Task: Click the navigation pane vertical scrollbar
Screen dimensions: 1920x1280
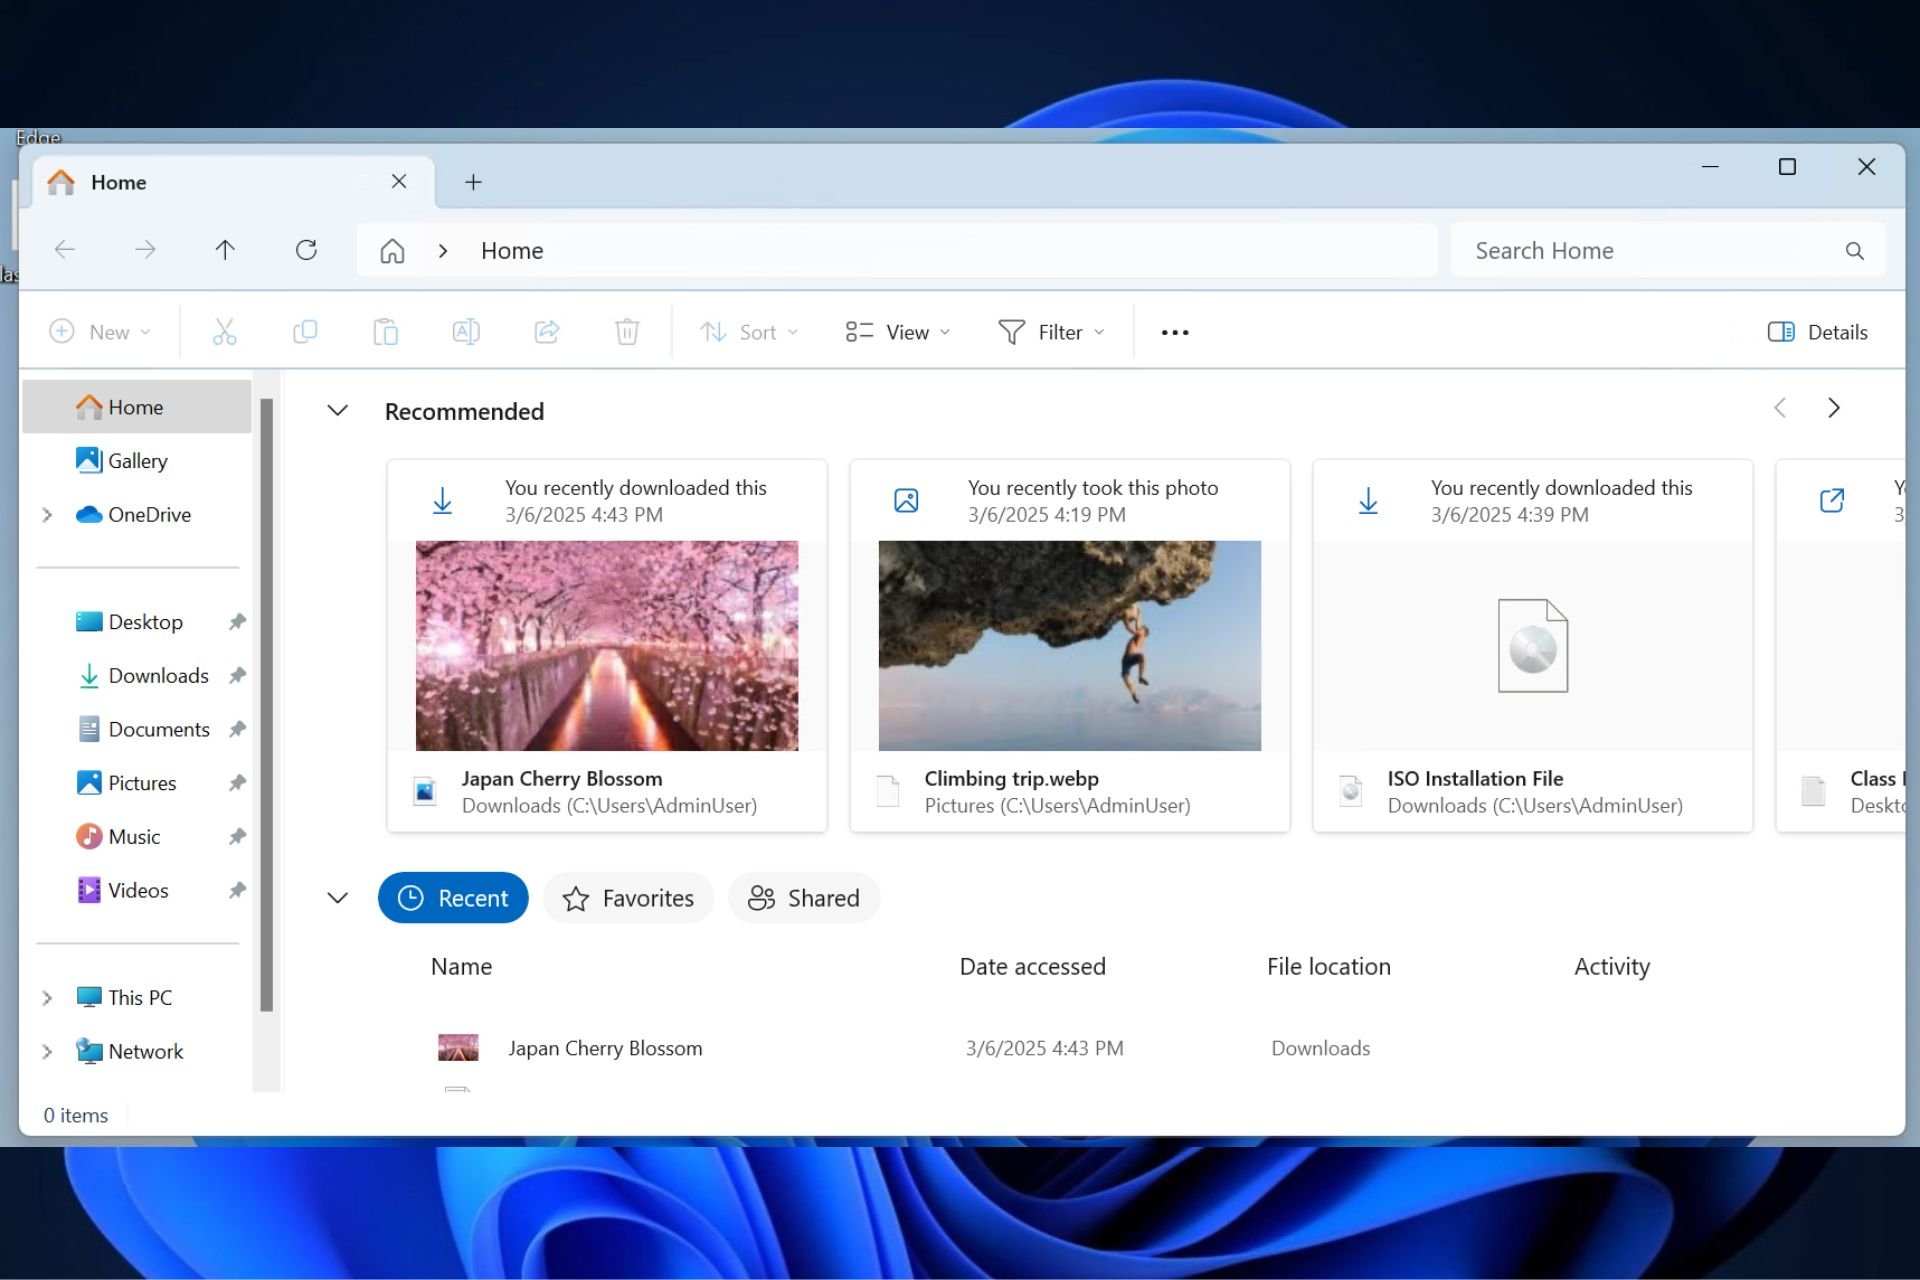Action: (x=267, y=705)
